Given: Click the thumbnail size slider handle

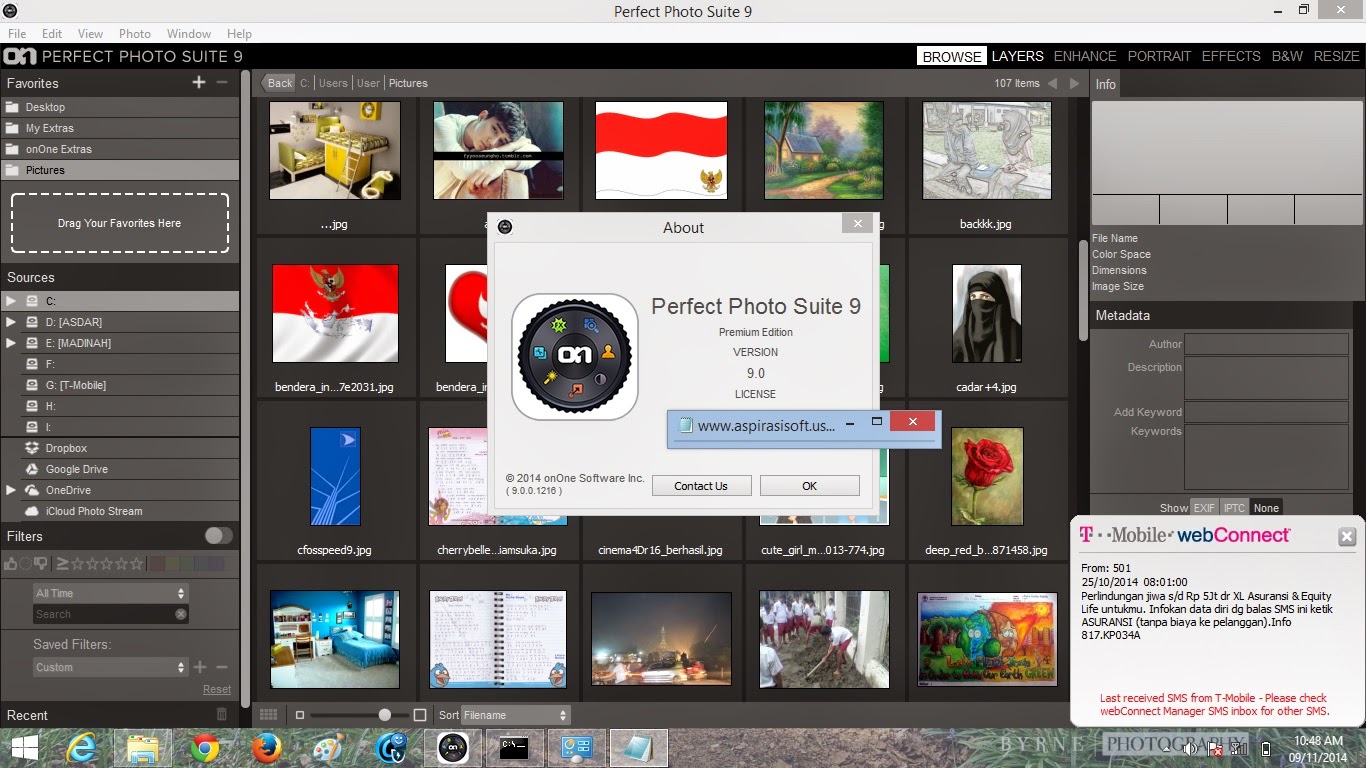Looking at the screenshot, I should pos(385,715).
